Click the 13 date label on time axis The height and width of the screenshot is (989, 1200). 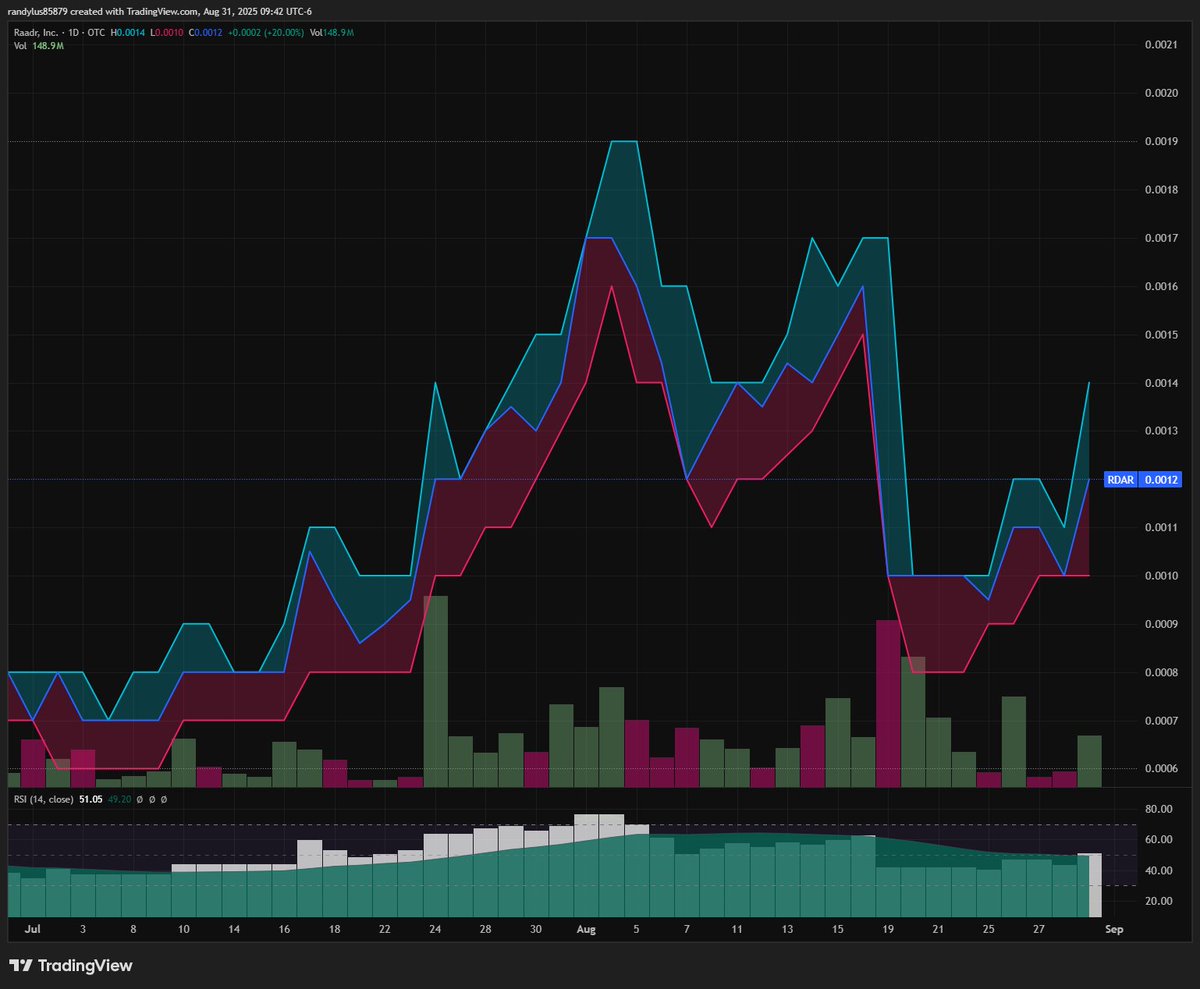(x=788, y=930)
